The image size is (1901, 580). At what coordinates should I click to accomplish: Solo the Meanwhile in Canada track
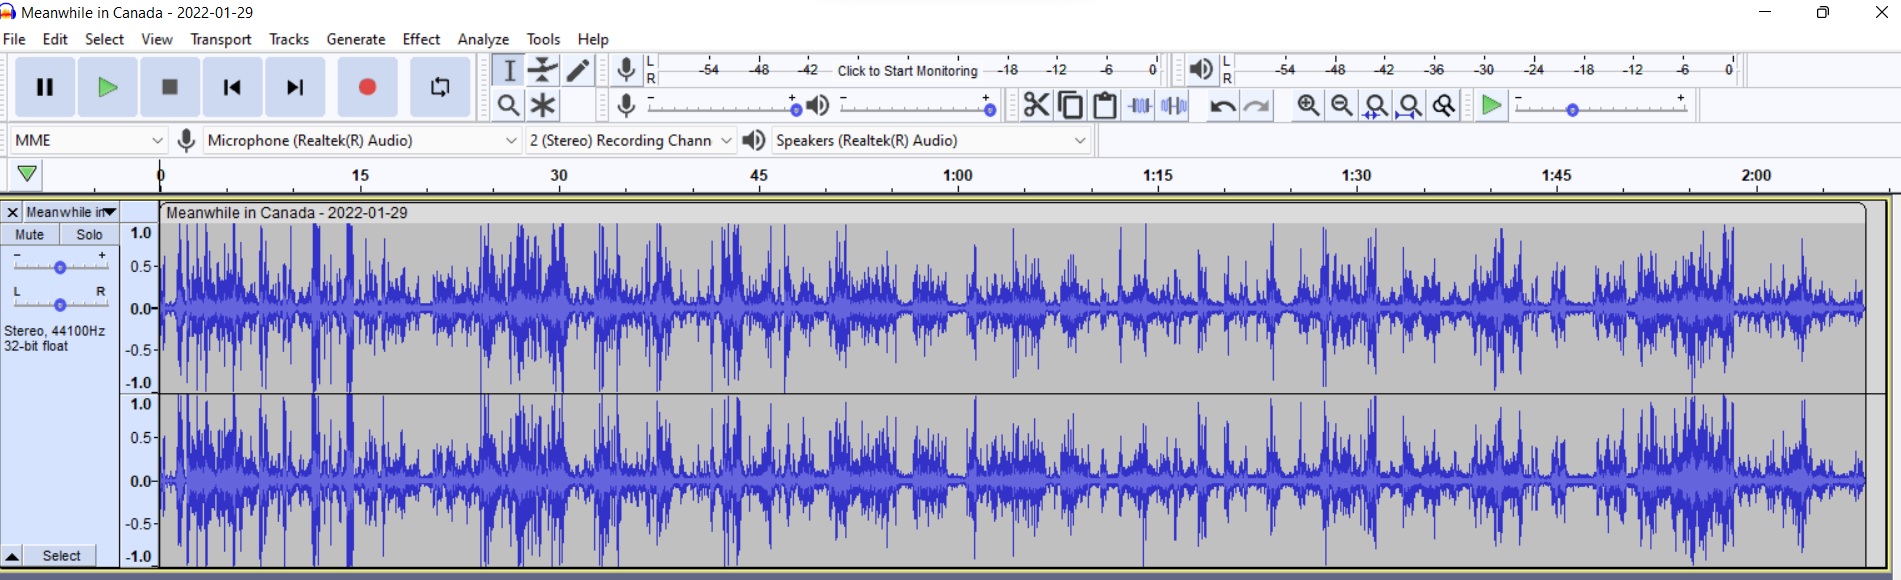89,234
